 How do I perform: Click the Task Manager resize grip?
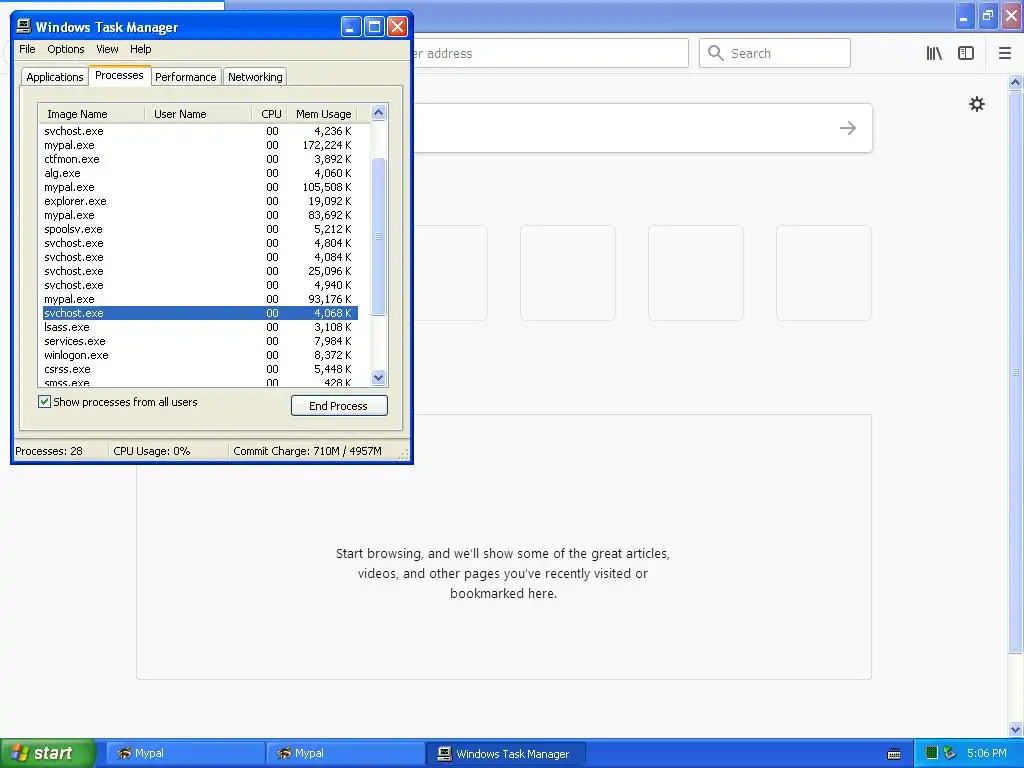pyautogui.click(x=404, y=455)
